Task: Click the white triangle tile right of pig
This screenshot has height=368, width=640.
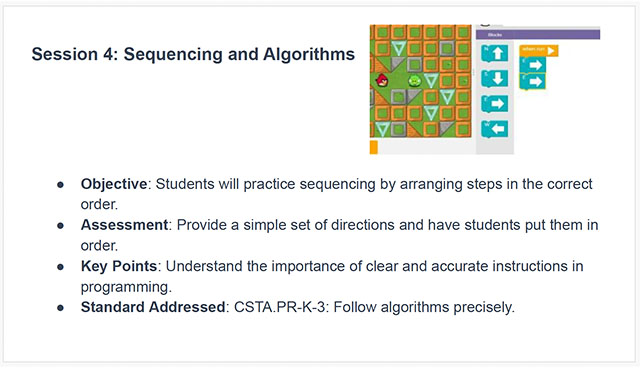Action: pos(431,80)
